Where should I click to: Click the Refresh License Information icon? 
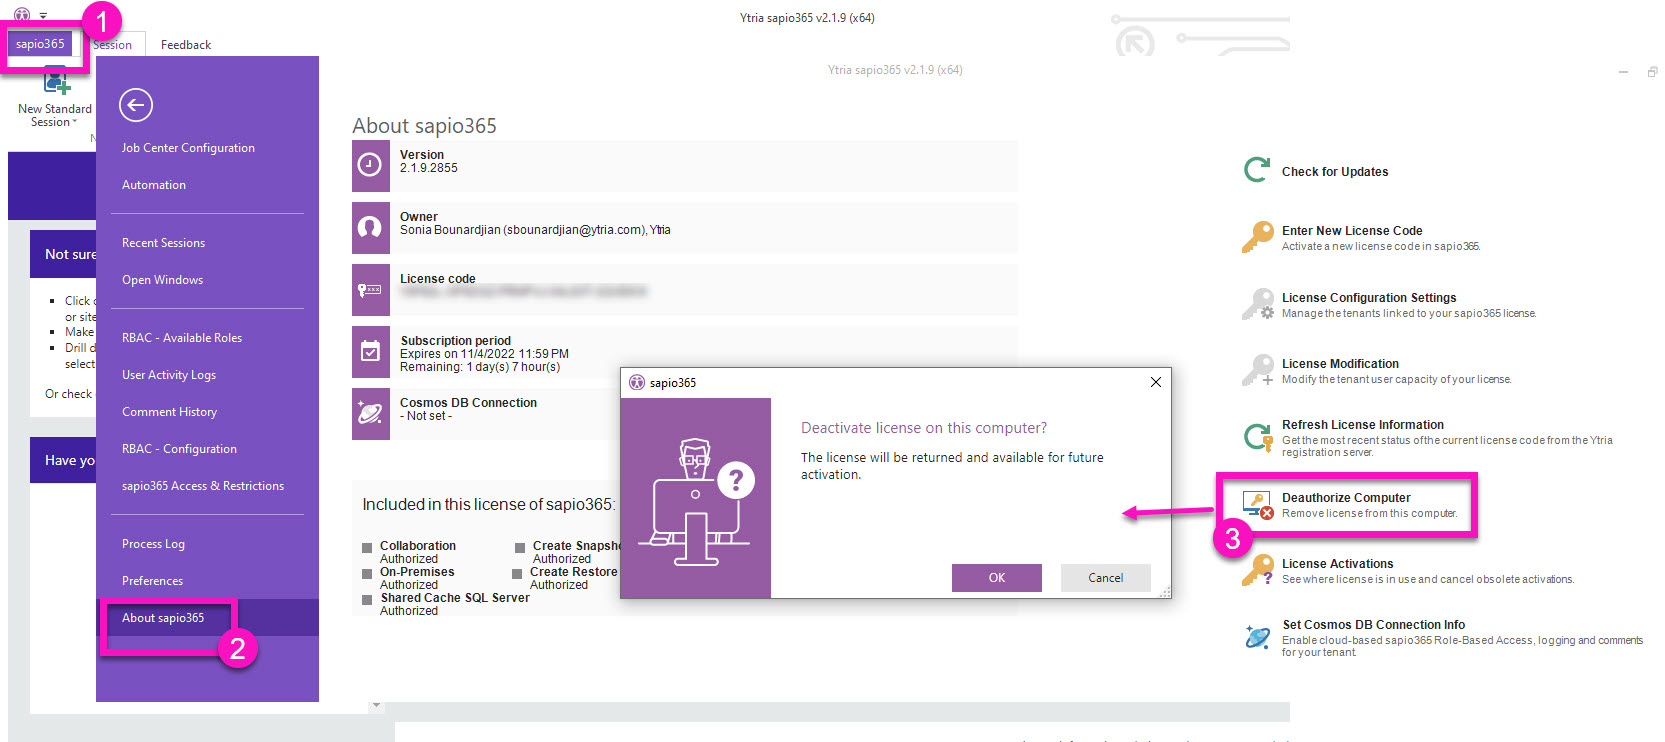pos(1257,436)
